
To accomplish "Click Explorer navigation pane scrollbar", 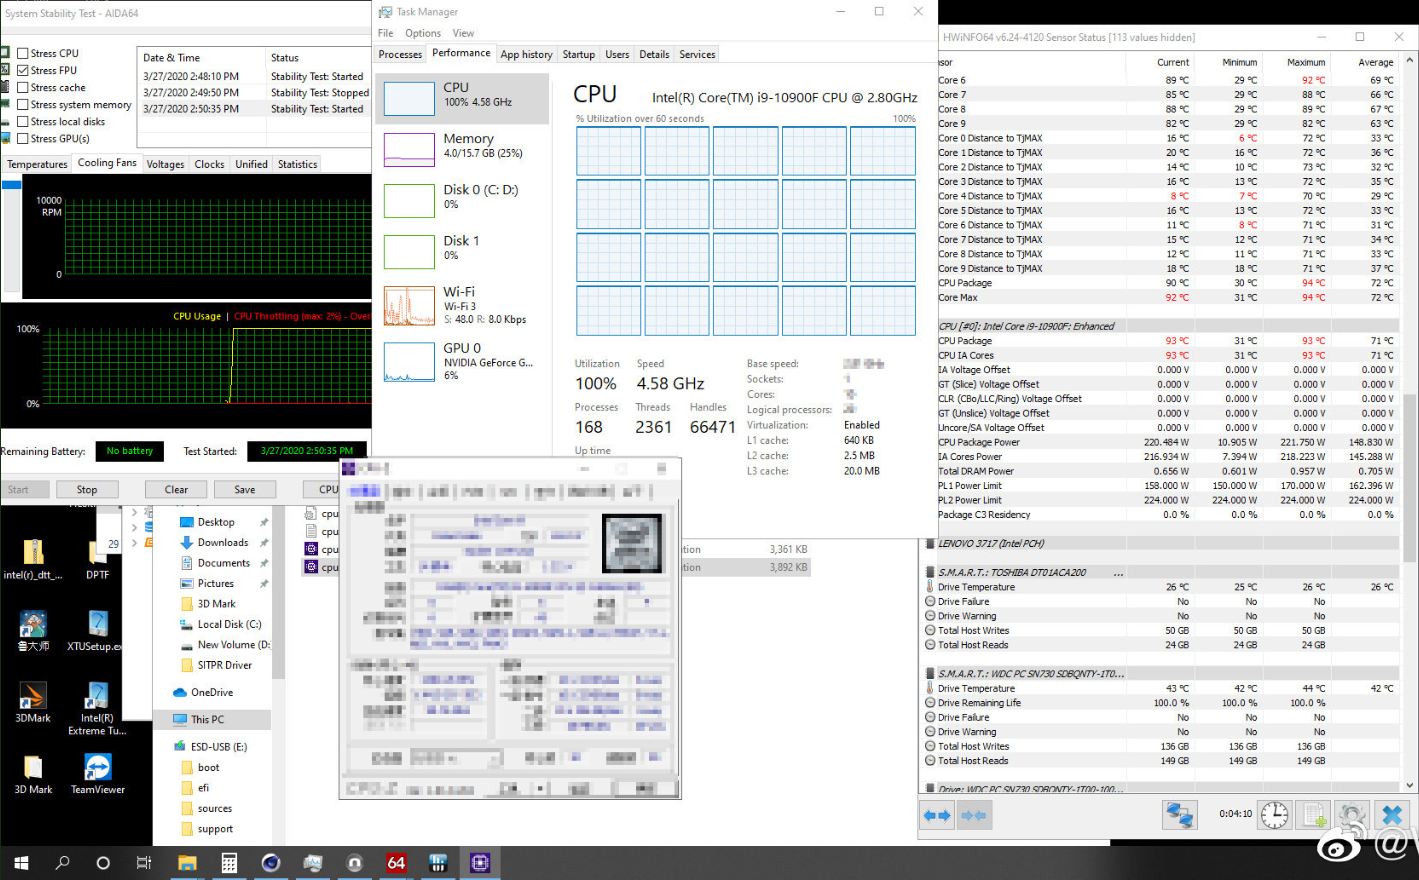I will (x=278, y=594).
